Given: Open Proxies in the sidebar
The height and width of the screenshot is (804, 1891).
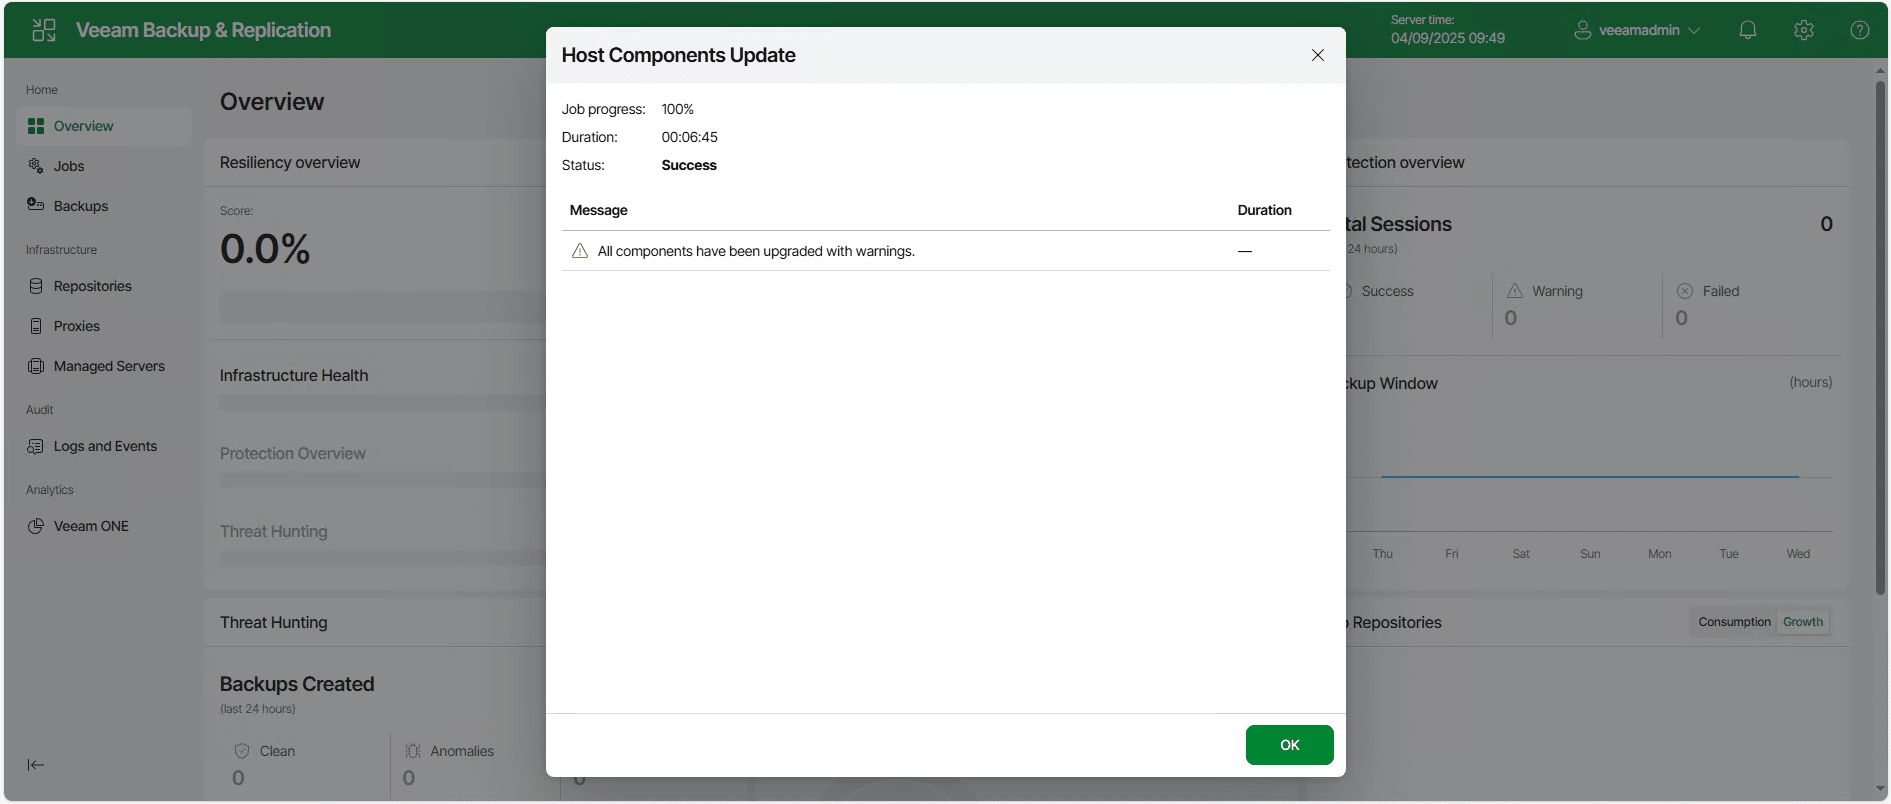Looking at the screenshot, I should (77, 326).
